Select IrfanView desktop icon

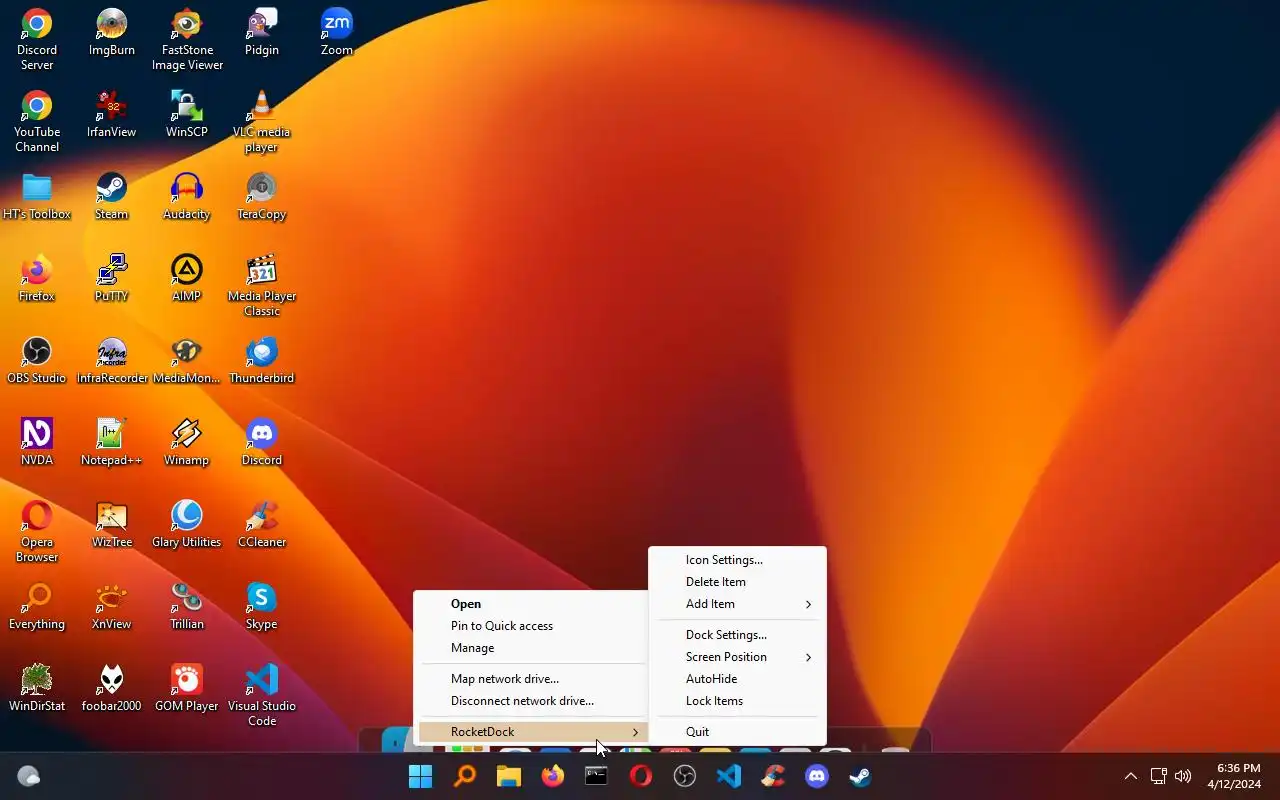(112, 114)
